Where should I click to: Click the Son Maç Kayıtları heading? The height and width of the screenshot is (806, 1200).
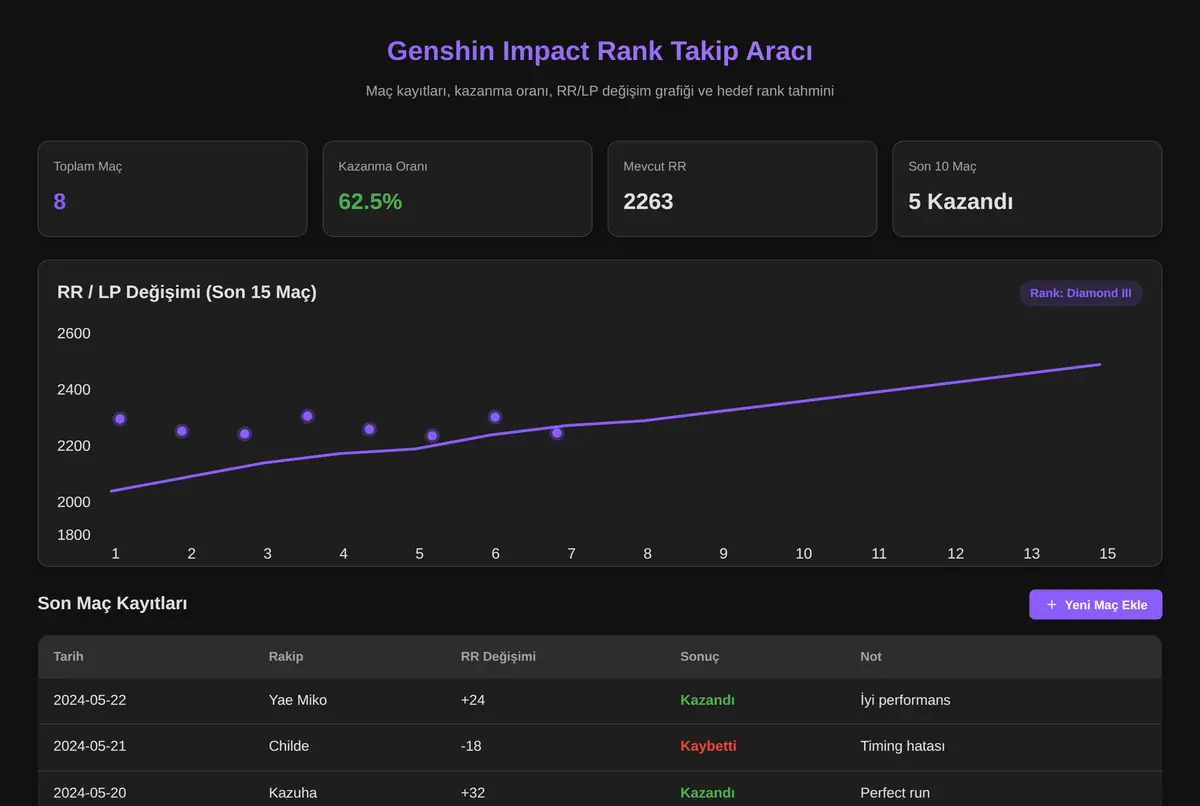click(112, 604)
